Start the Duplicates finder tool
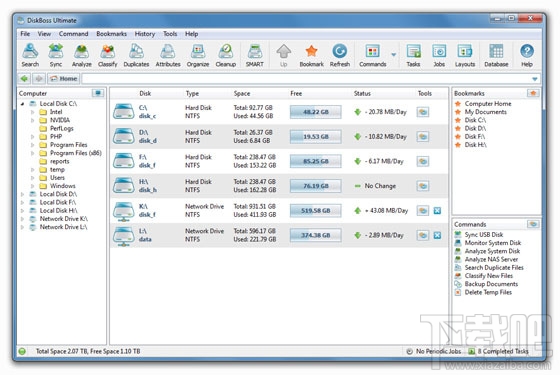The height and width of the screenshot is (375, 560). 136,55
